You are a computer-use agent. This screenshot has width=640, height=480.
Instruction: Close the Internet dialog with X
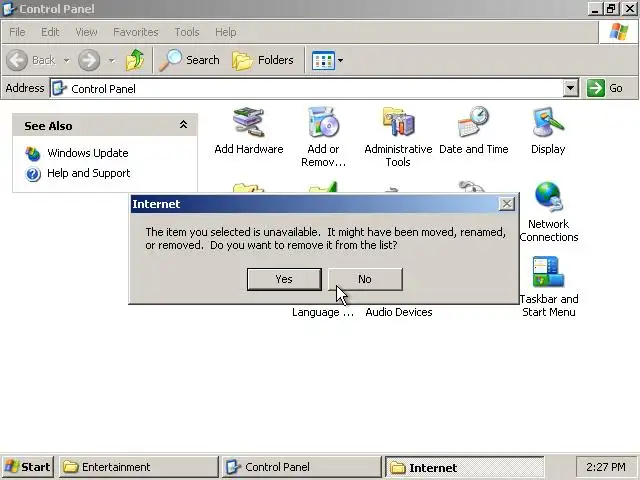(507, 204)
